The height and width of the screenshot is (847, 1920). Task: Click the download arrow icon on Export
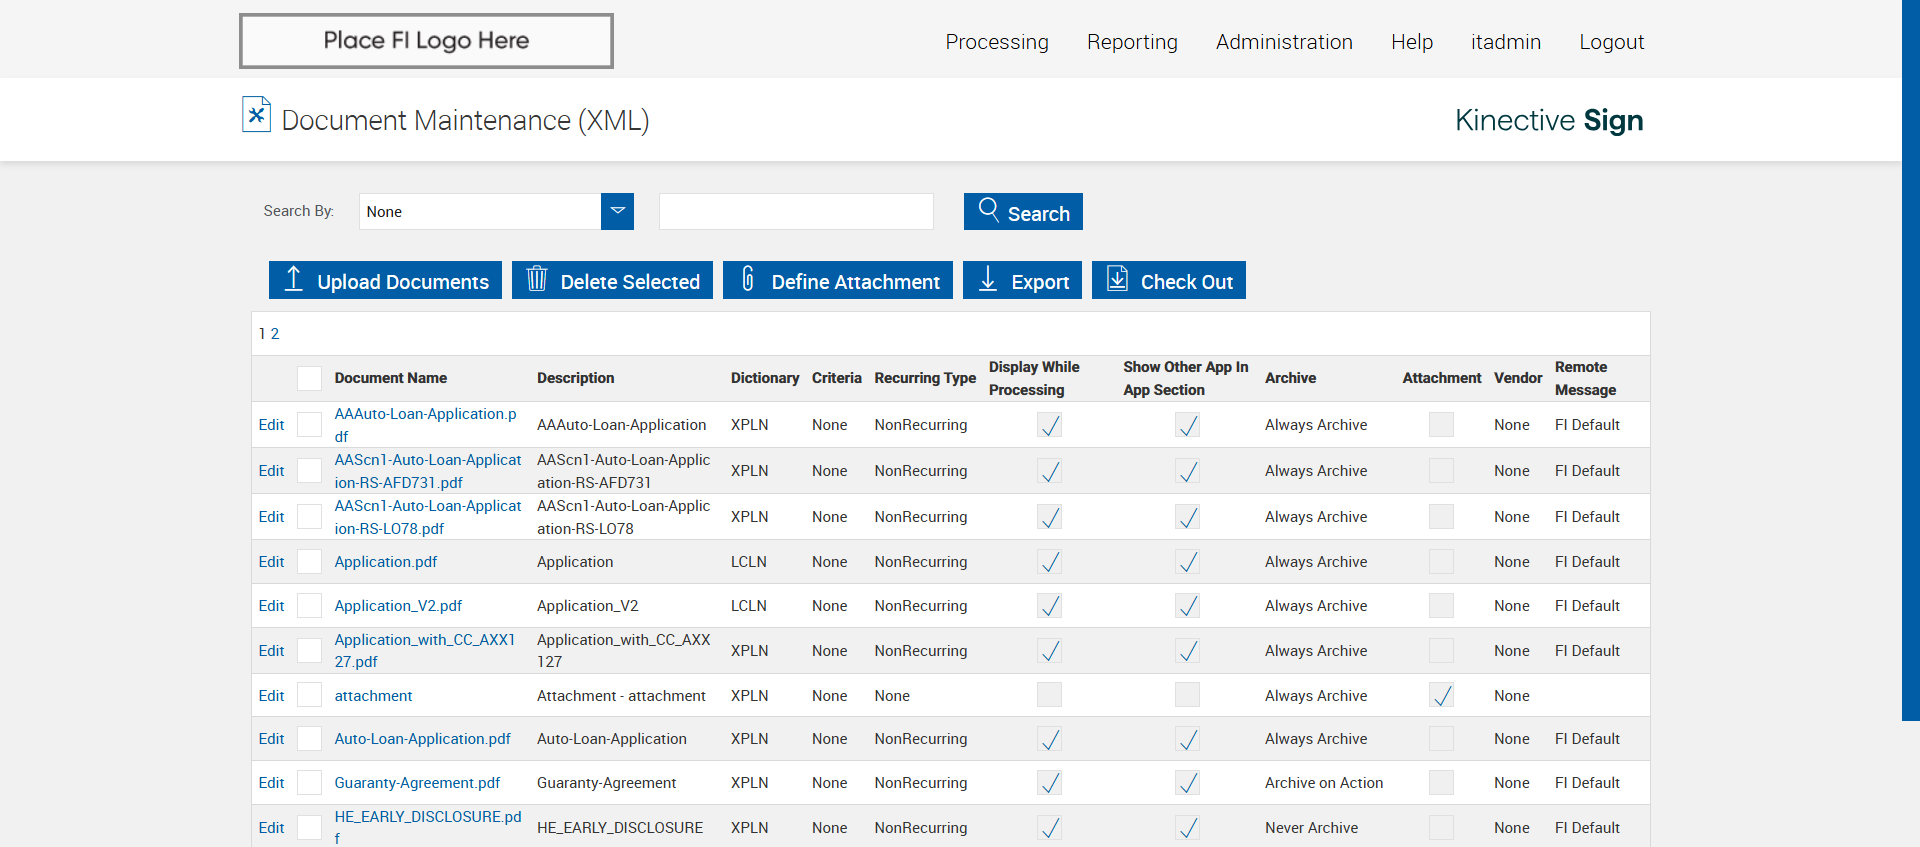[x=988, y=279]
